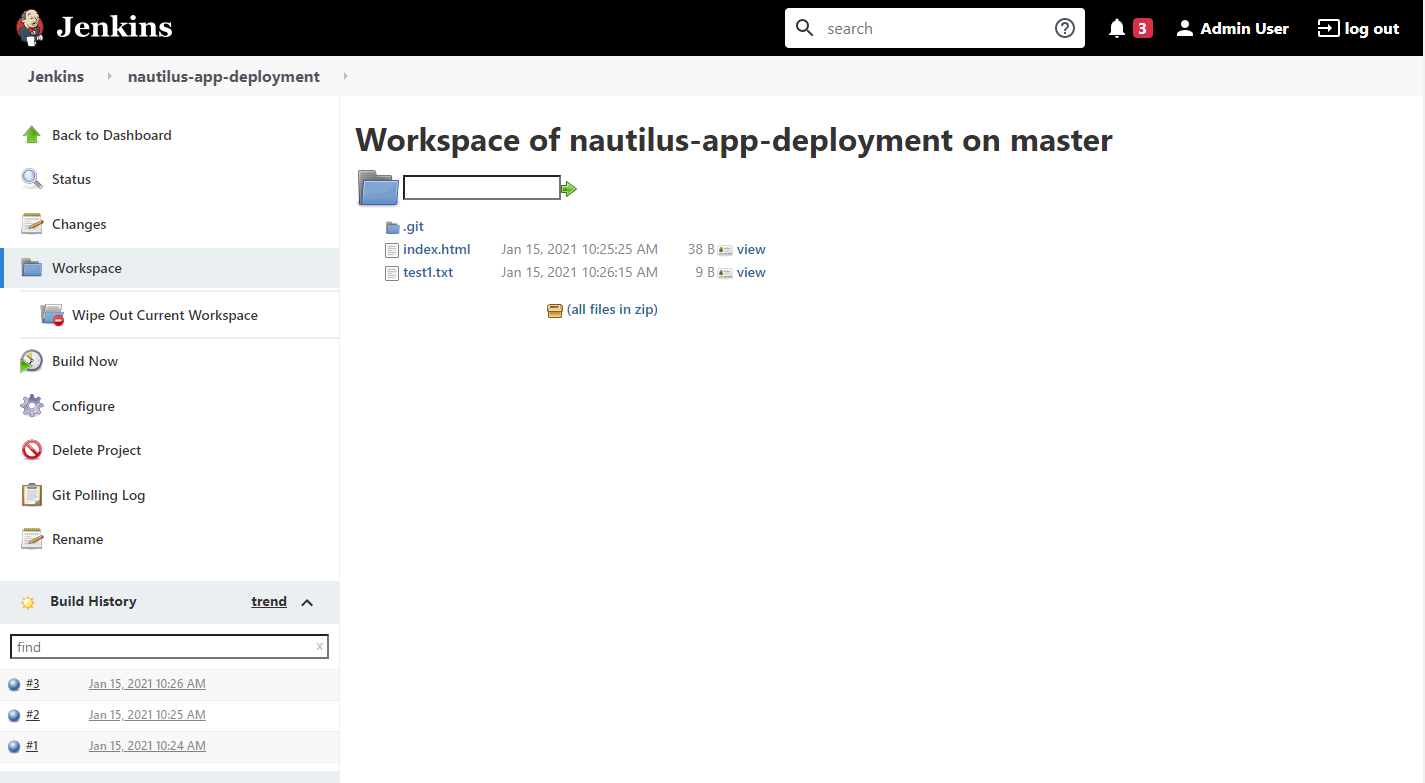Viewport: 1425px width, 783px height.
Task: Click the search help question mark icon
Action: pos(1065,28)
